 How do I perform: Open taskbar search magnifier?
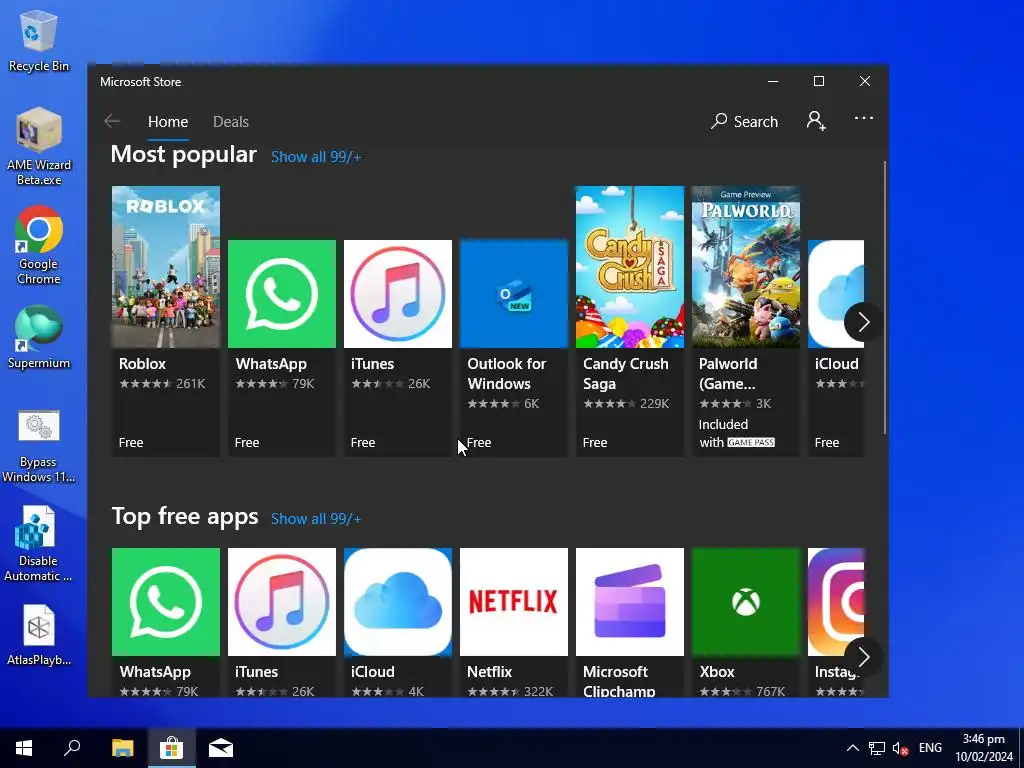[x=72, y=748]
